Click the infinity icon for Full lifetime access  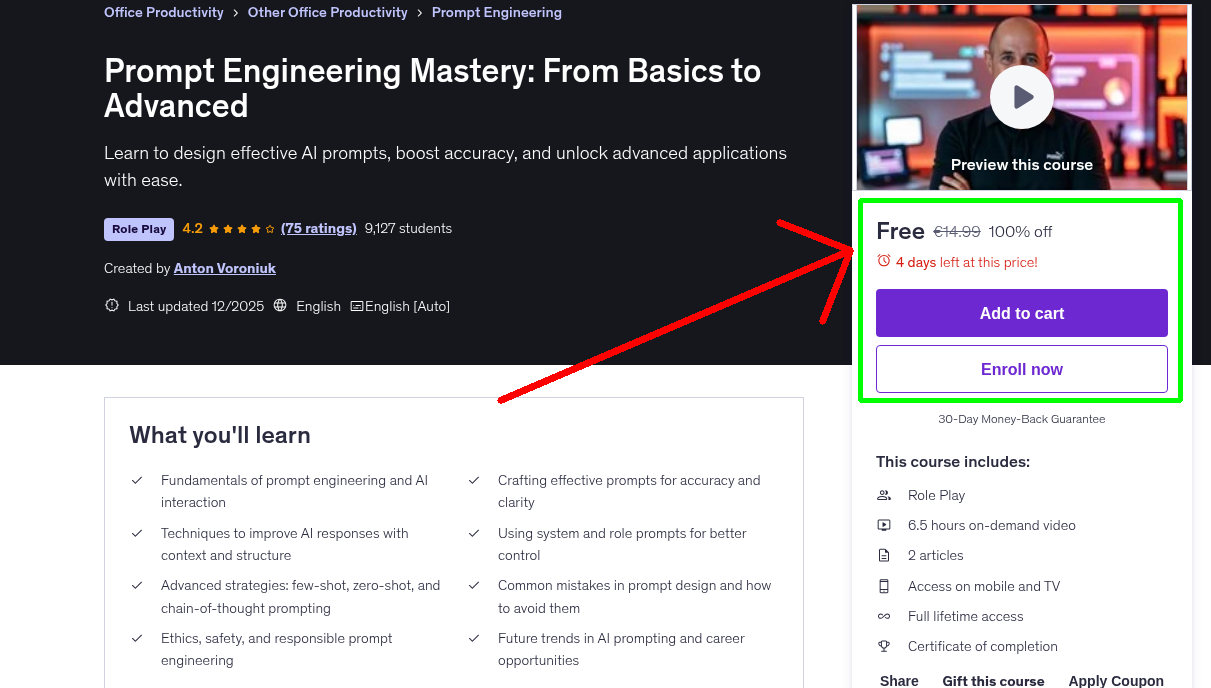point(884,616)
